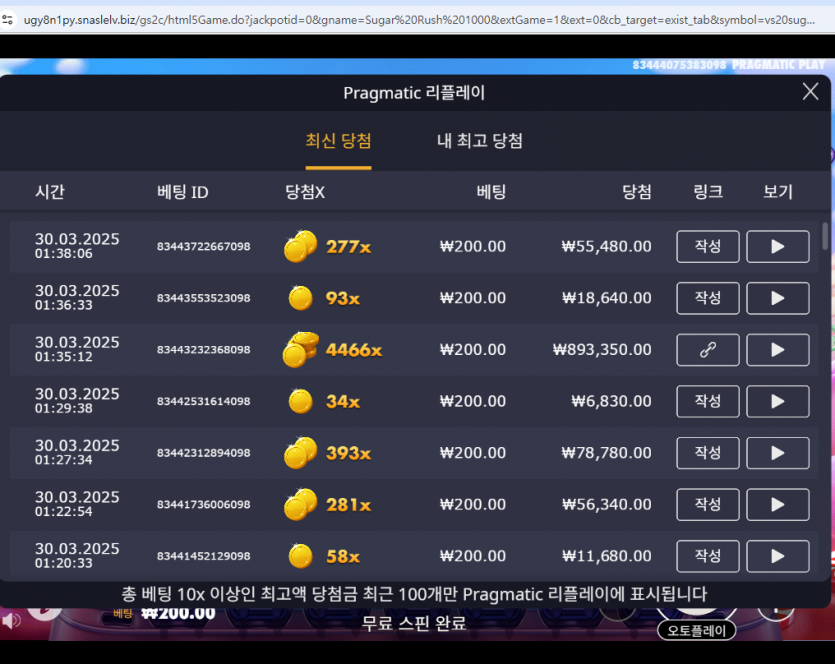Click the ₩11,680.00 win amount
This screenshot has height=664, width=835.
pos(607,556)
